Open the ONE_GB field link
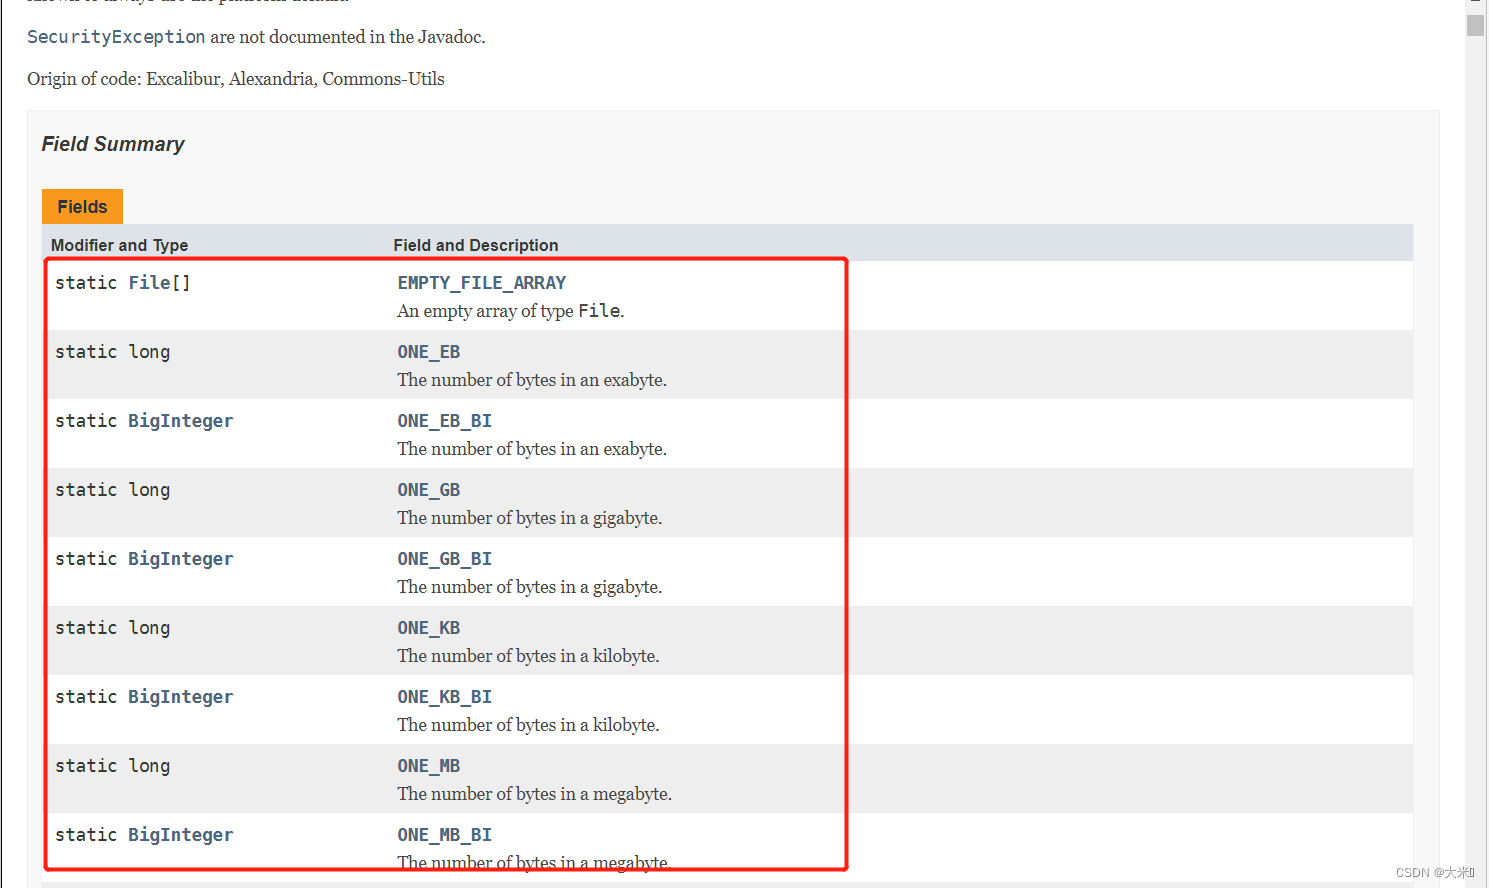Viewport: 1489px width, 888px height. [429, 490]
